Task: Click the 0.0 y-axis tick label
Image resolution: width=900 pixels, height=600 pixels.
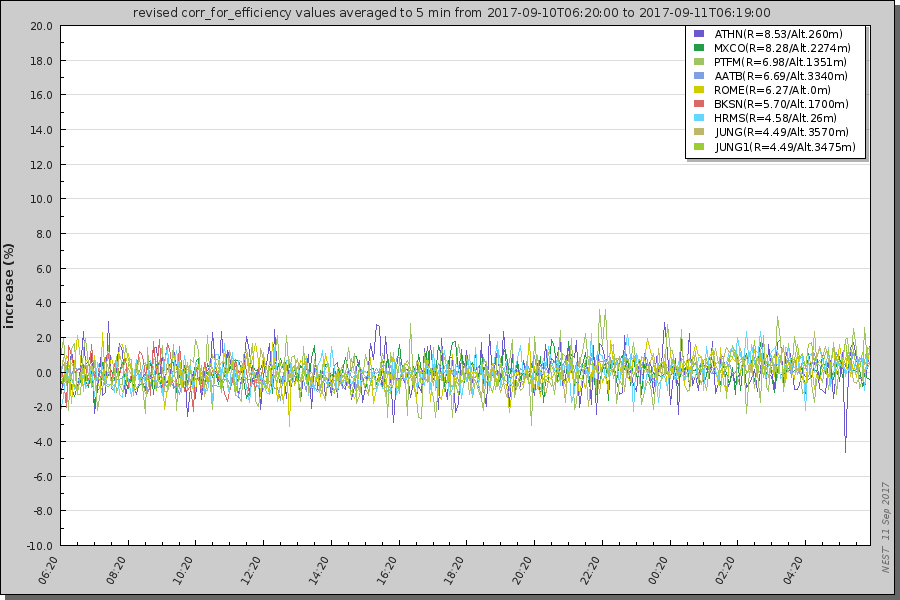Action: 45,373
